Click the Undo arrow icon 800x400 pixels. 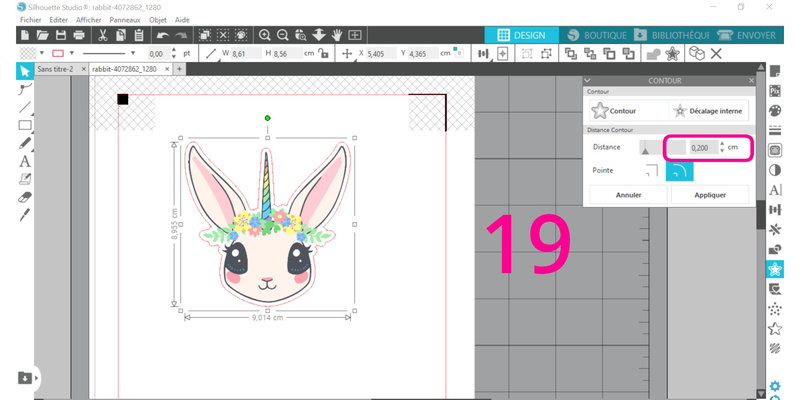click(161, 35)
